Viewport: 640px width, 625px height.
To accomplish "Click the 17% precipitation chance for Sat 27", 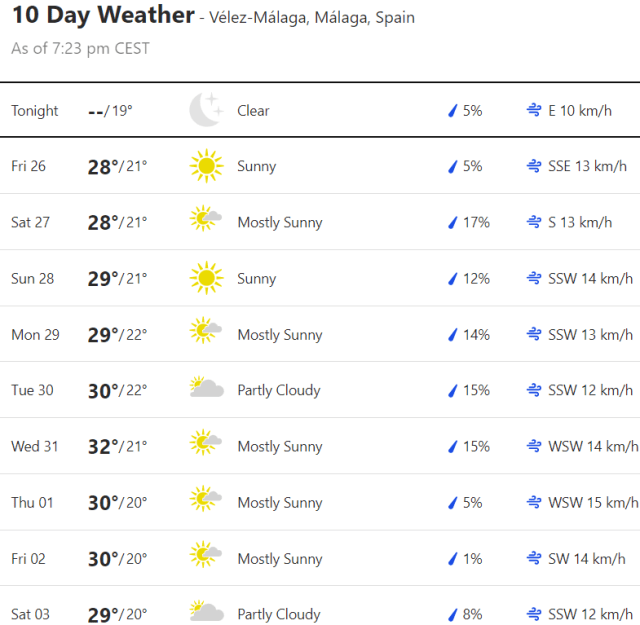I will (476, 223).
